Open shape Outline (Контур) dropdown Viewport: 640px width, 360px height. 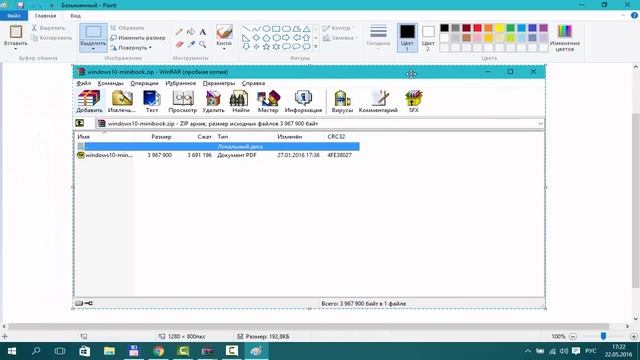[339, 28]
